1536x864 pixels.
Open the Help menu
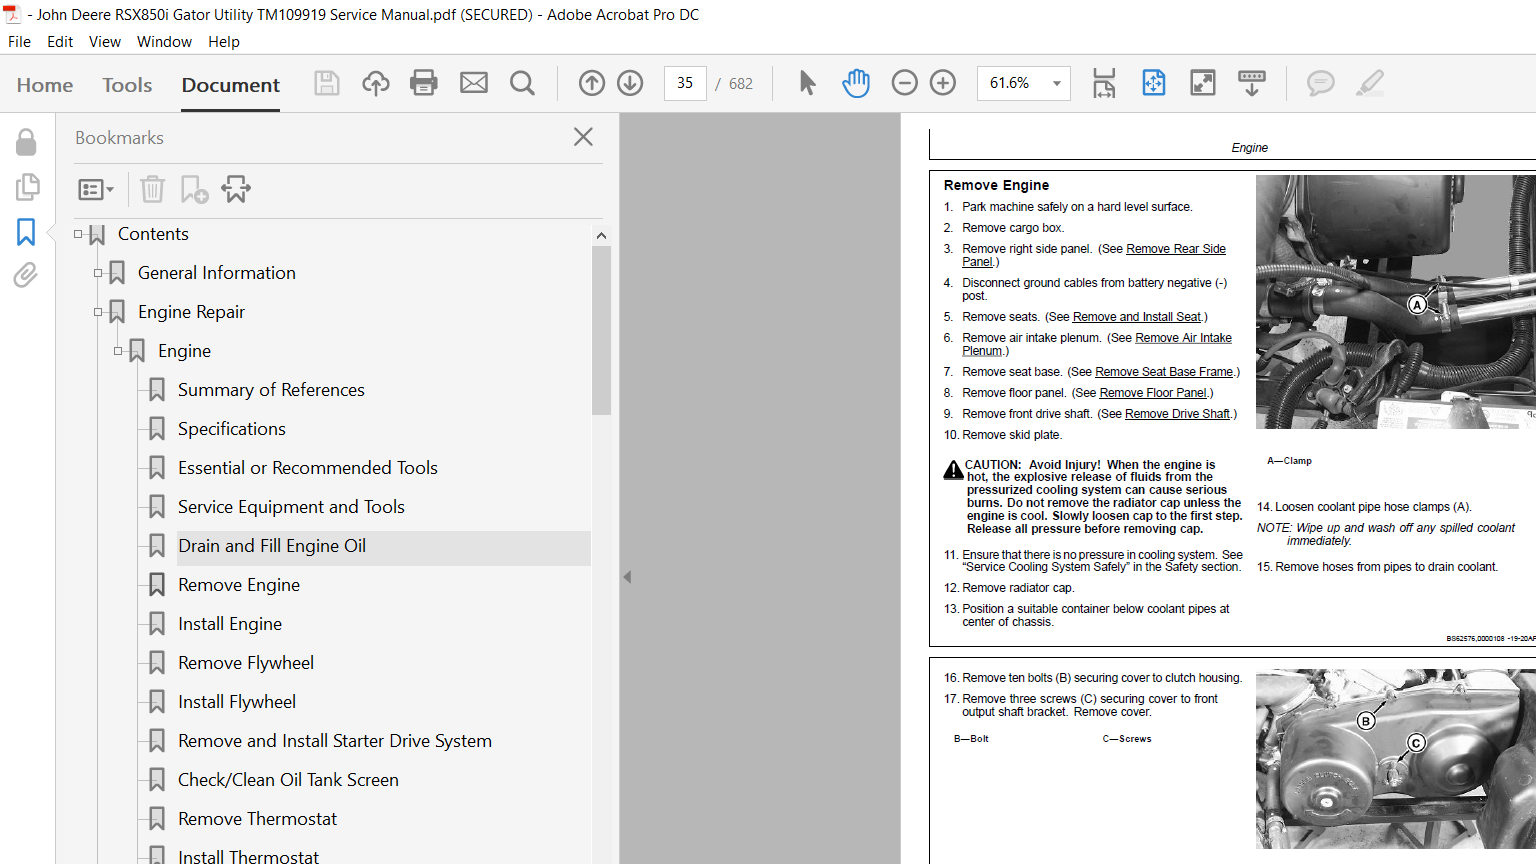pyautogui.click(x=224, y=42)
